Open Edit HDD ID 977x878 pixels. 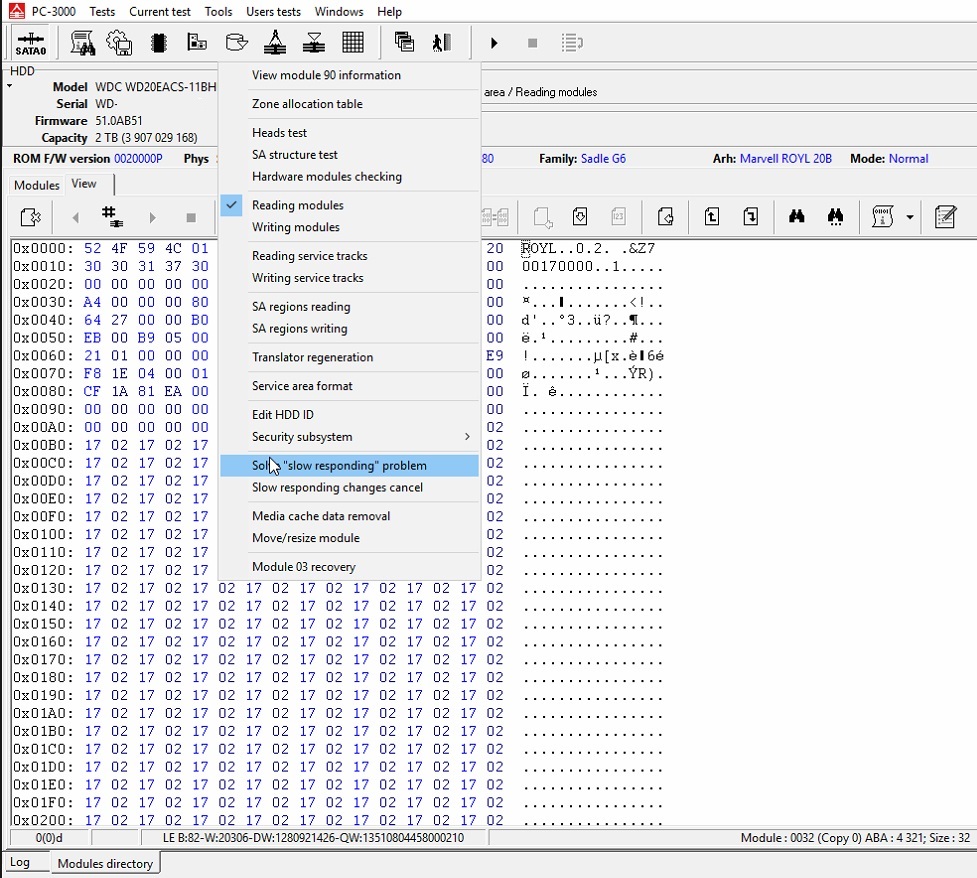349,414
